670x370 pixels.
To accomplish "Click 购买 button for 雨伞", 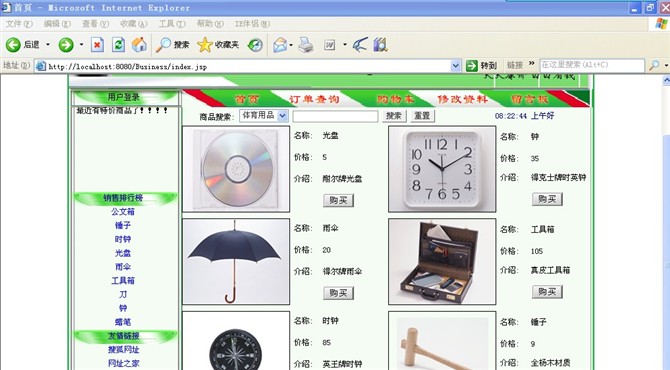I will point(338,293).
